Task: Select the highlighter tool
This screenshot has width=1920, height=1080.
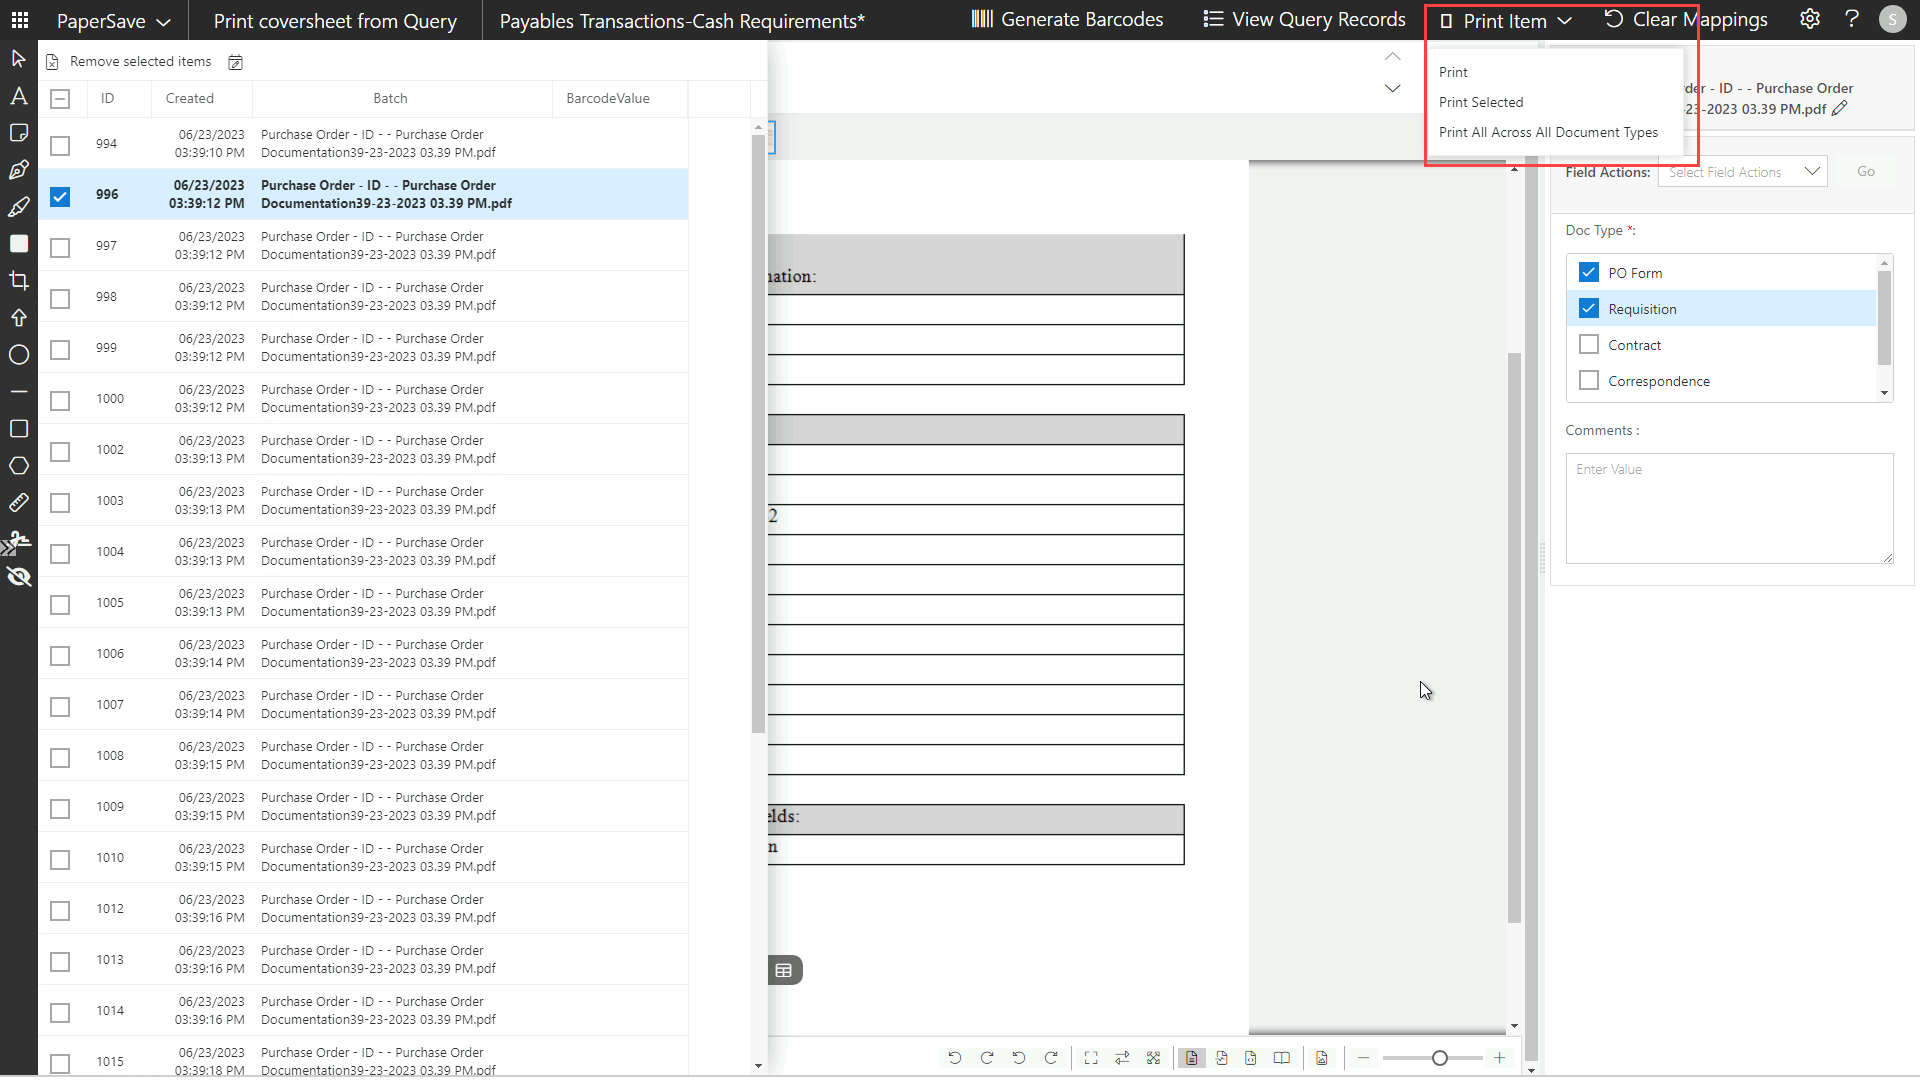Action: [x=18, y=207]
